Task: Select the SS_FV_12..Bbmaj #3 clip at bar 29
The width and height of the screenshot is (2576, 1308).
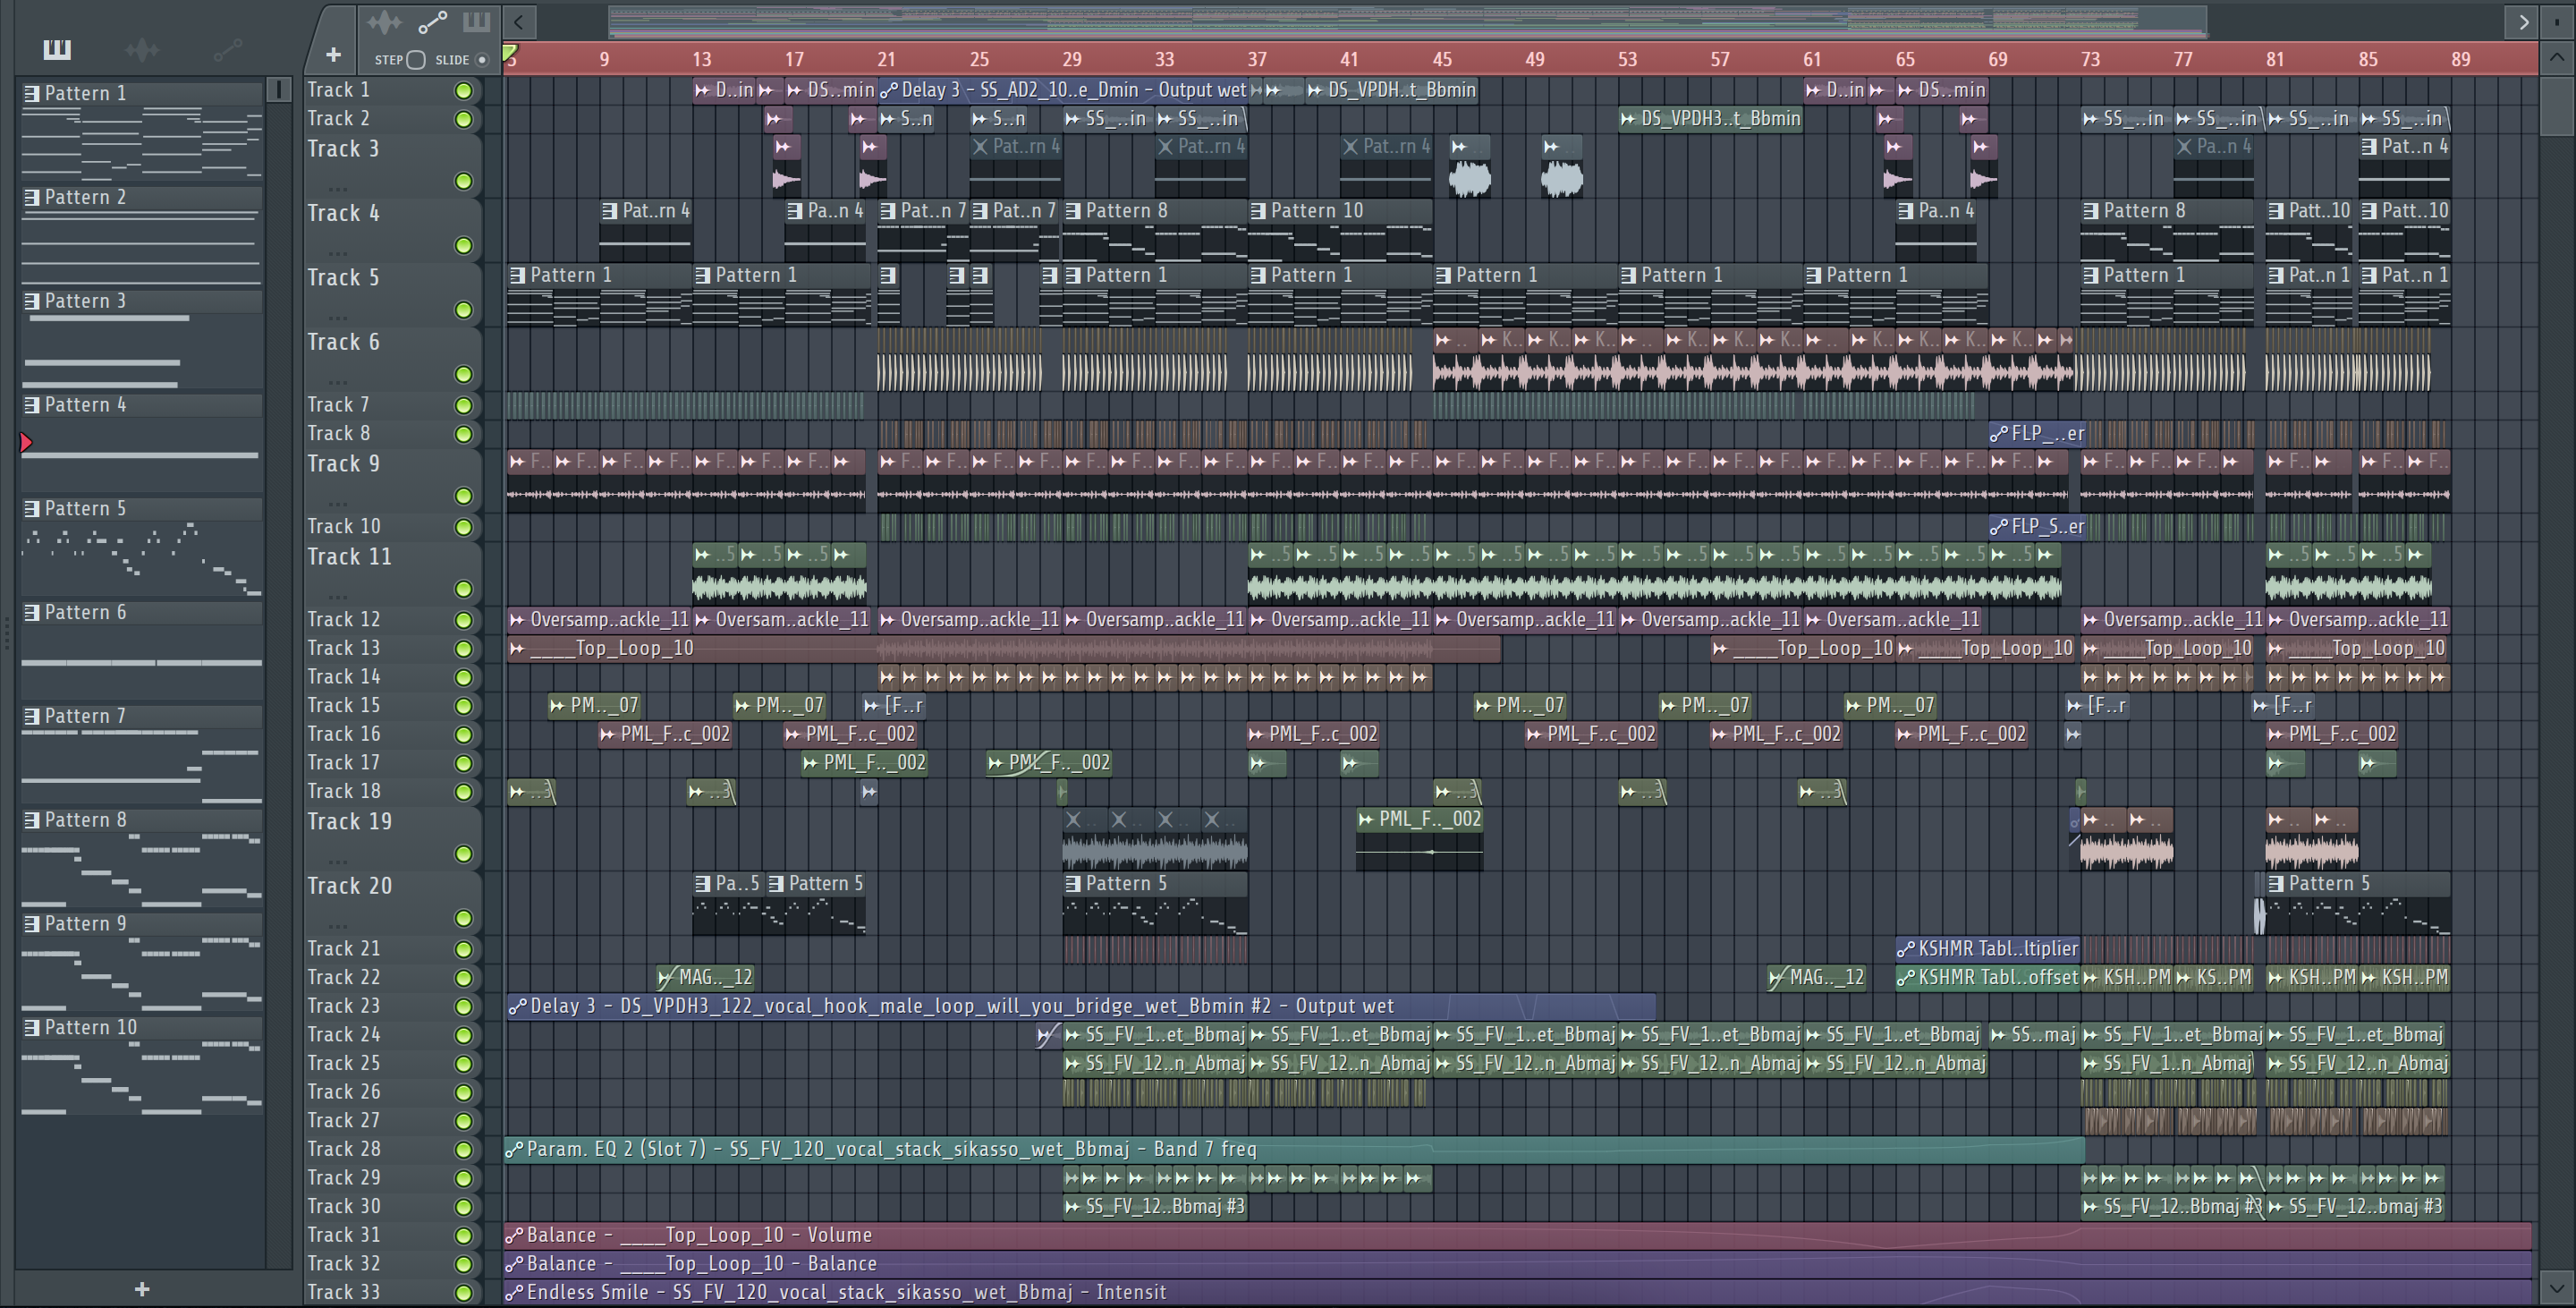Action: tap(1155, 1207)
